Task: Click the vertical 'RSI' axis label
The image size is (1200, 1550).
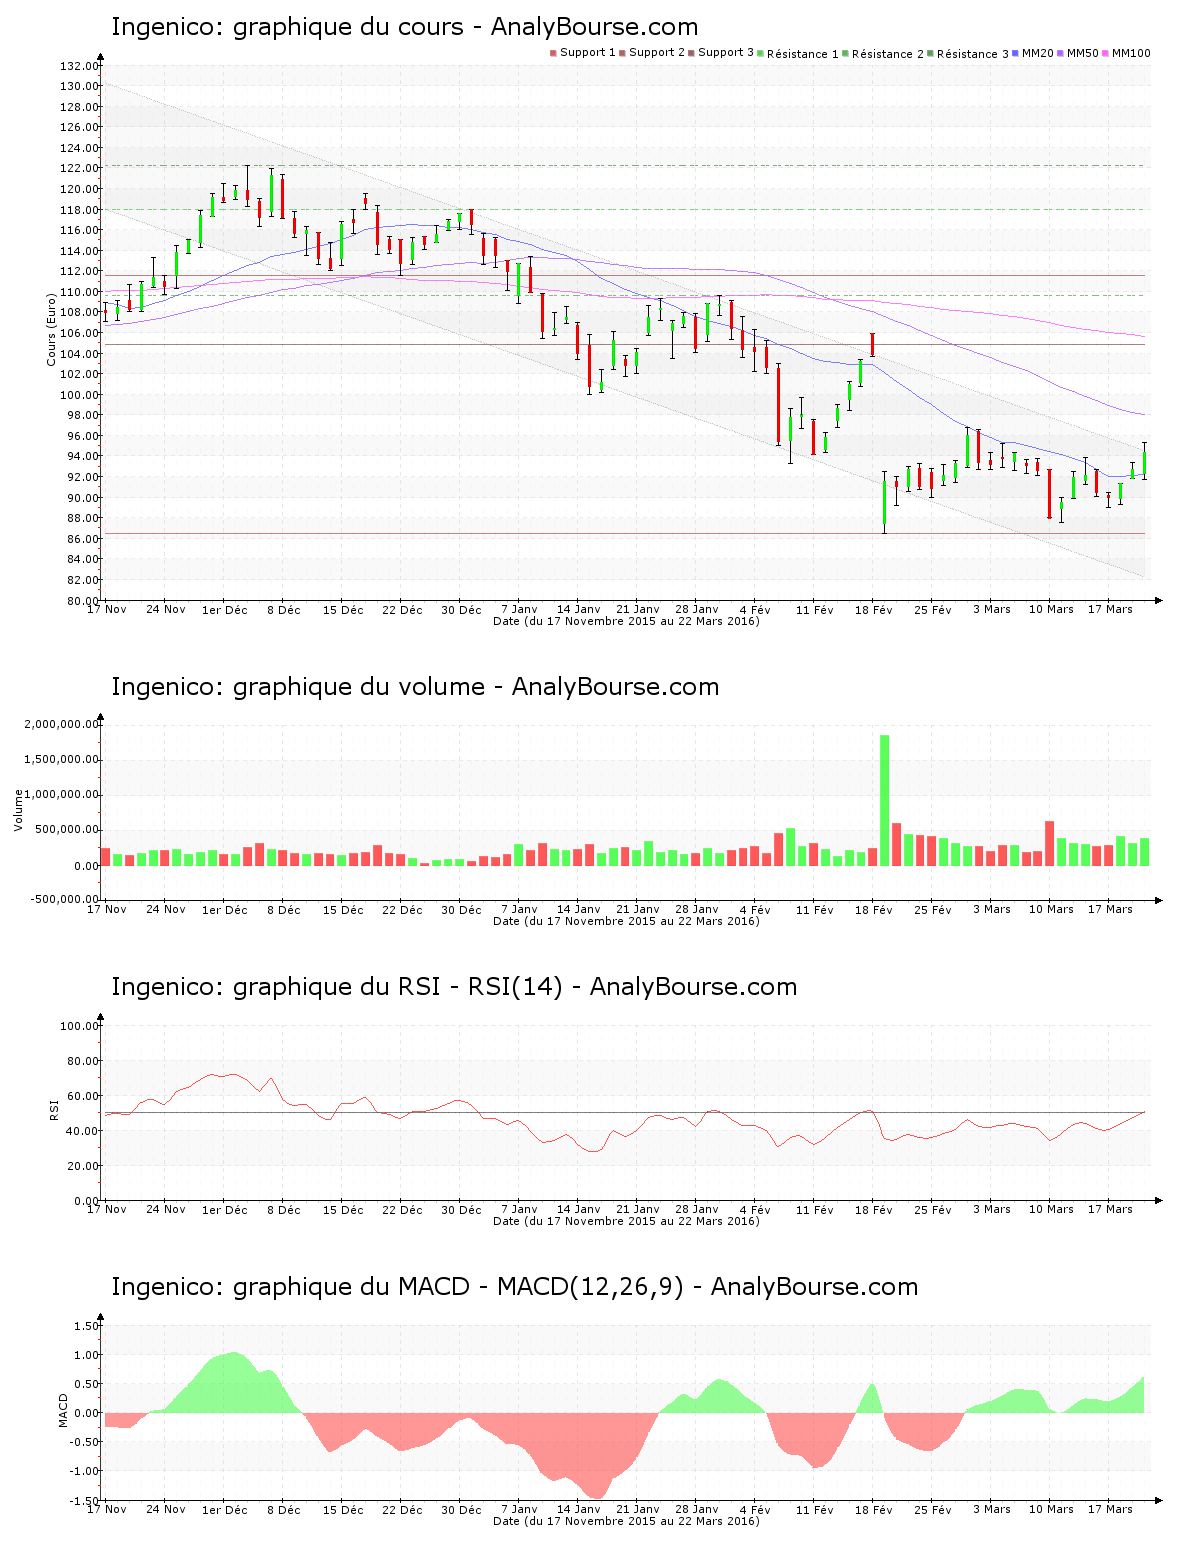Action: (54, 1109)
